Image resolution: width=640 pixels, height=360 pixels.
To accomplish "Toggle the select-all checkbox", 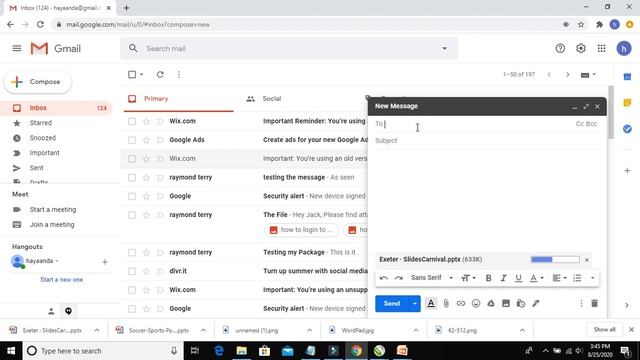I will [x=132, y=75].
